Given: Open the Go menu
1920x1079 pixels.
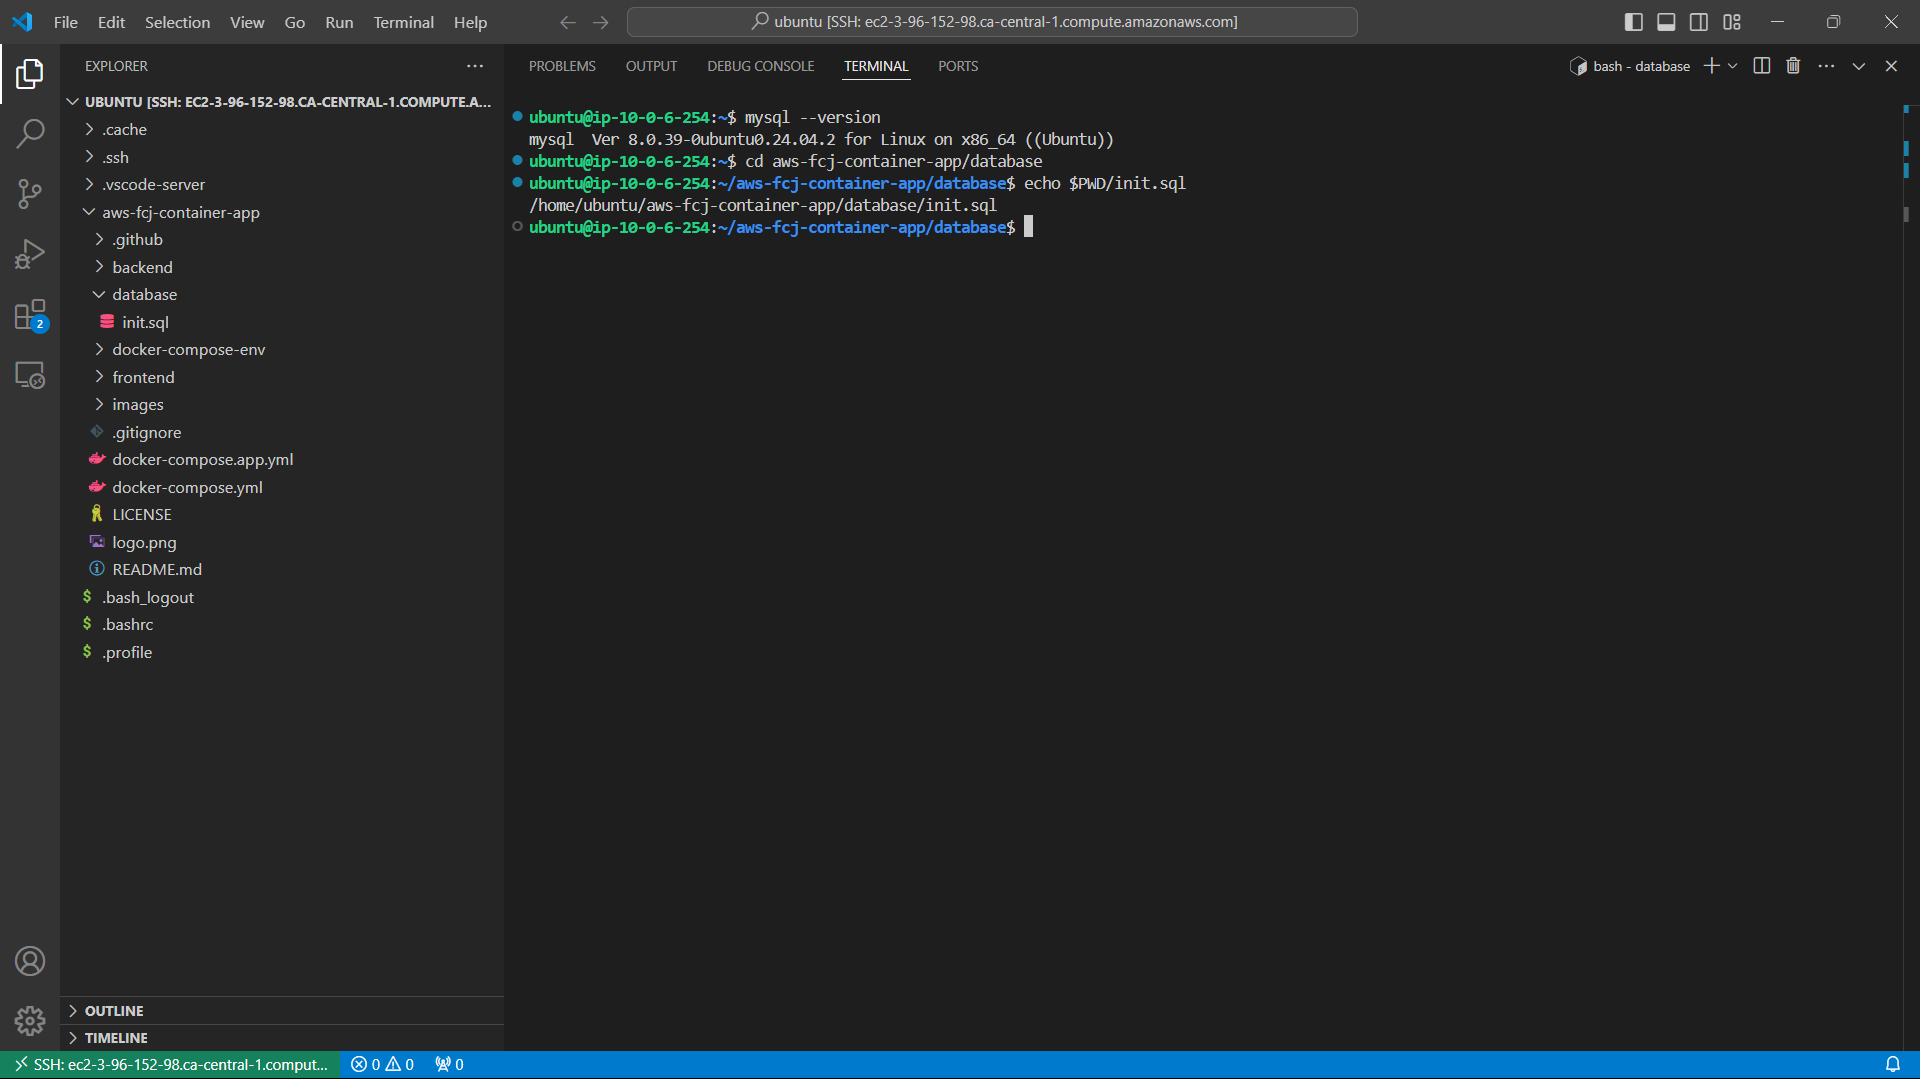Looking at the screenshot, I should [x=295, y=22].
